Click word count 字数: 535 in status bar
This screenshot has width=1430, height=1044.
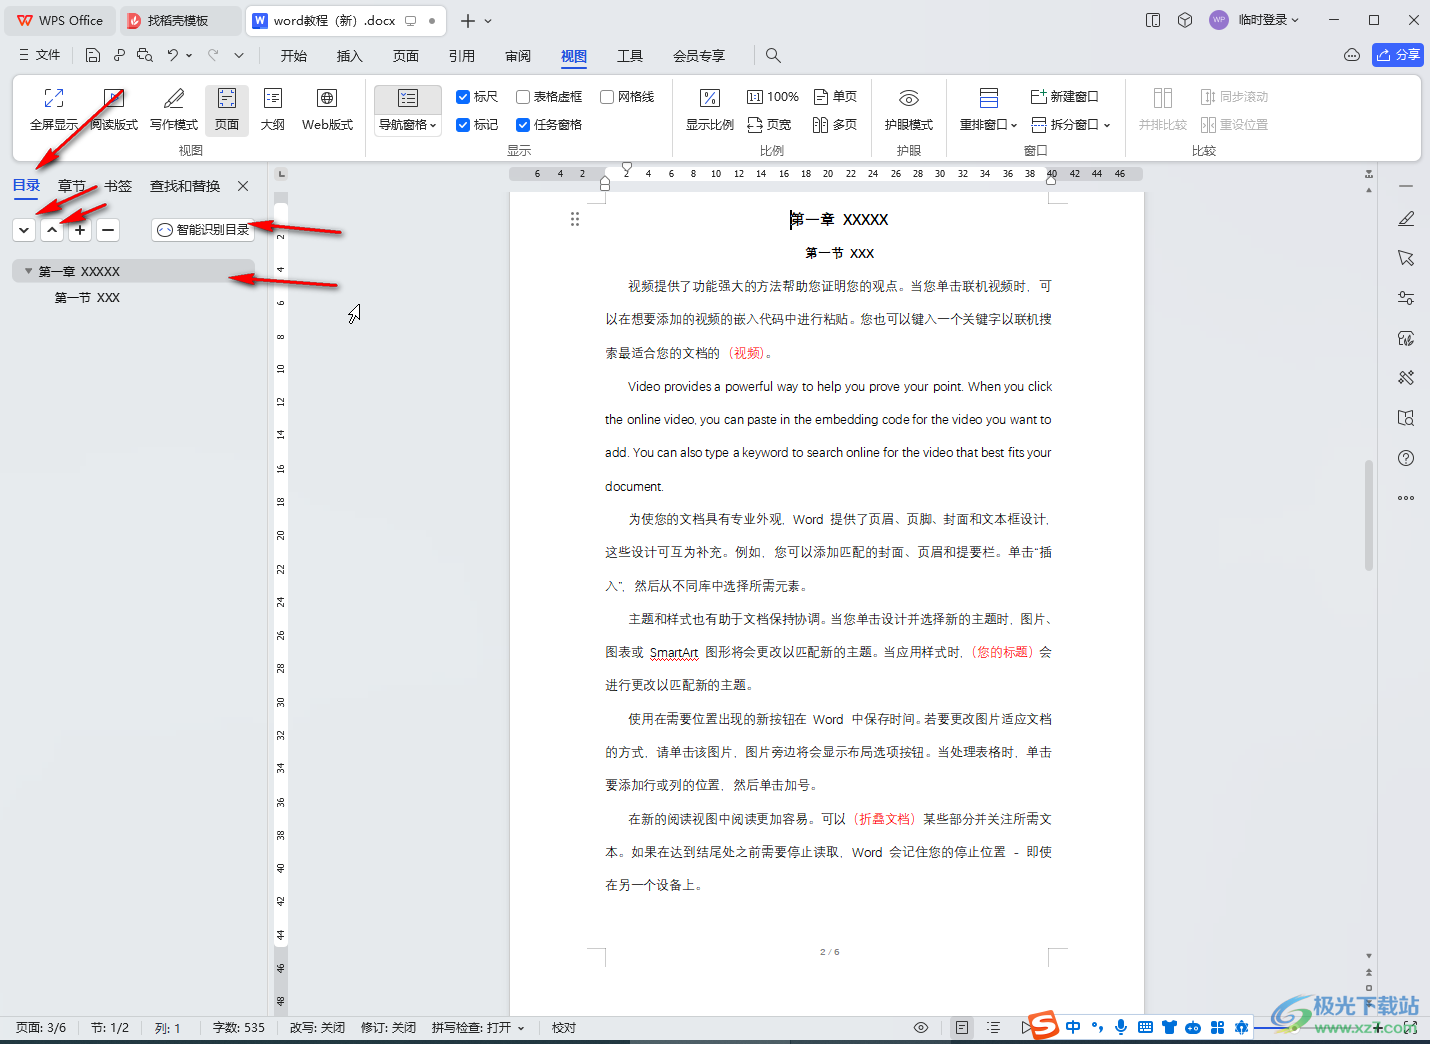click(x=239, y=1028)
